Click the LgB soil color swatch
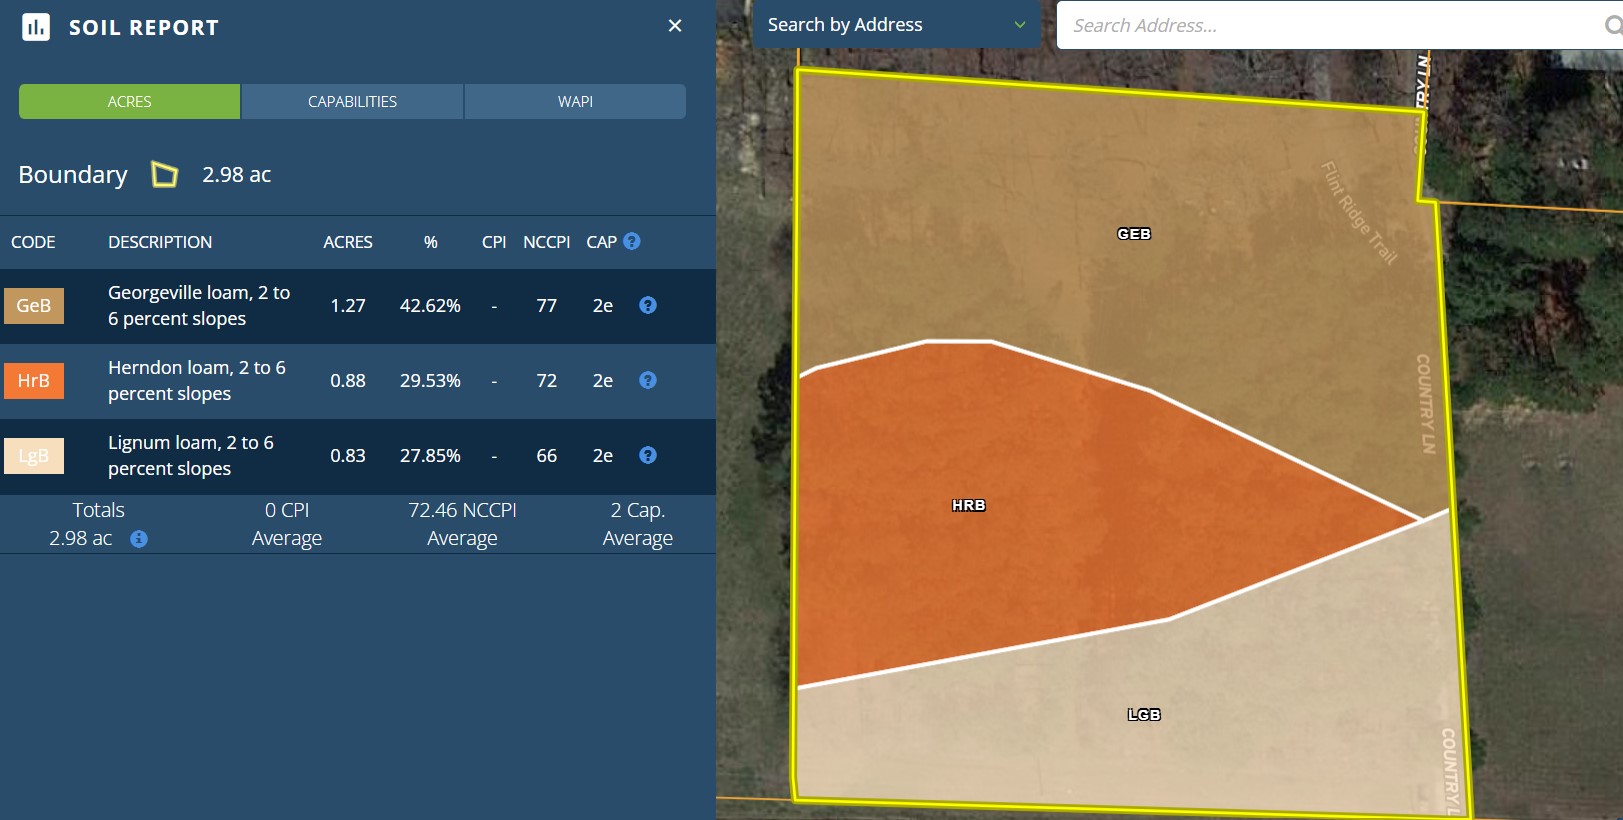 [34, 456]
